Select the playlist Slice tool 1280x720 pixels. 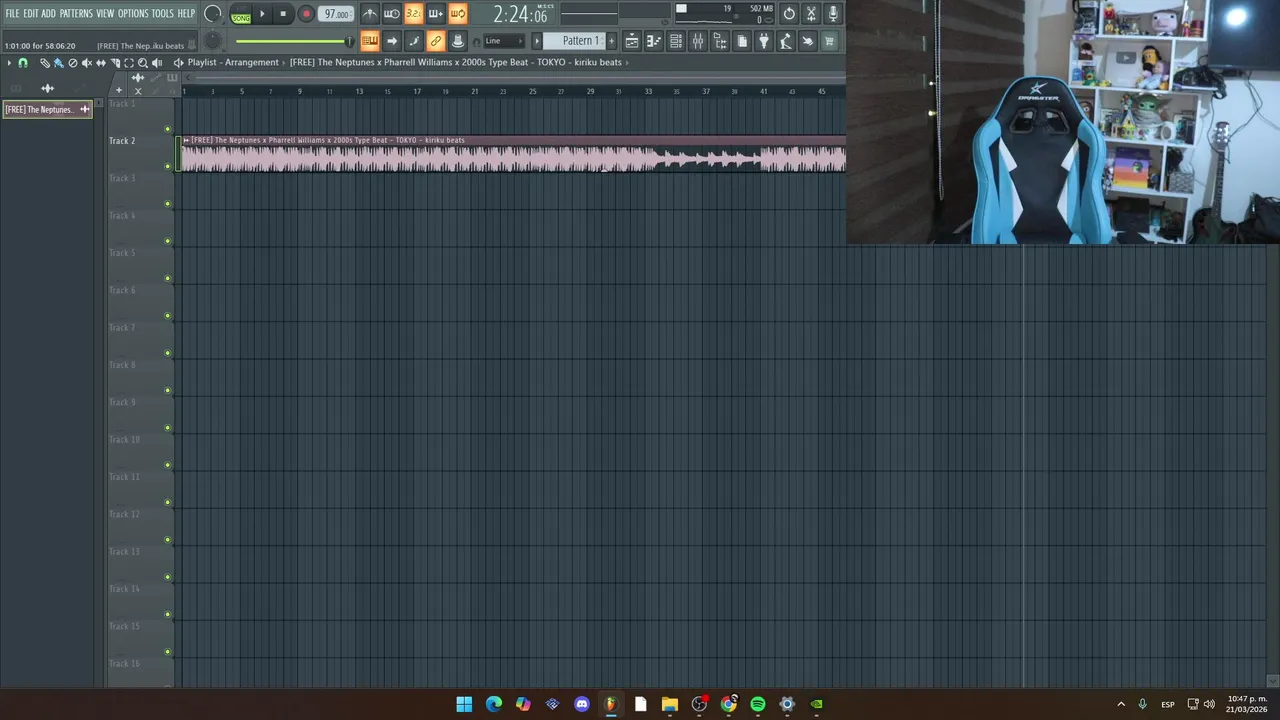click(115, 63)
